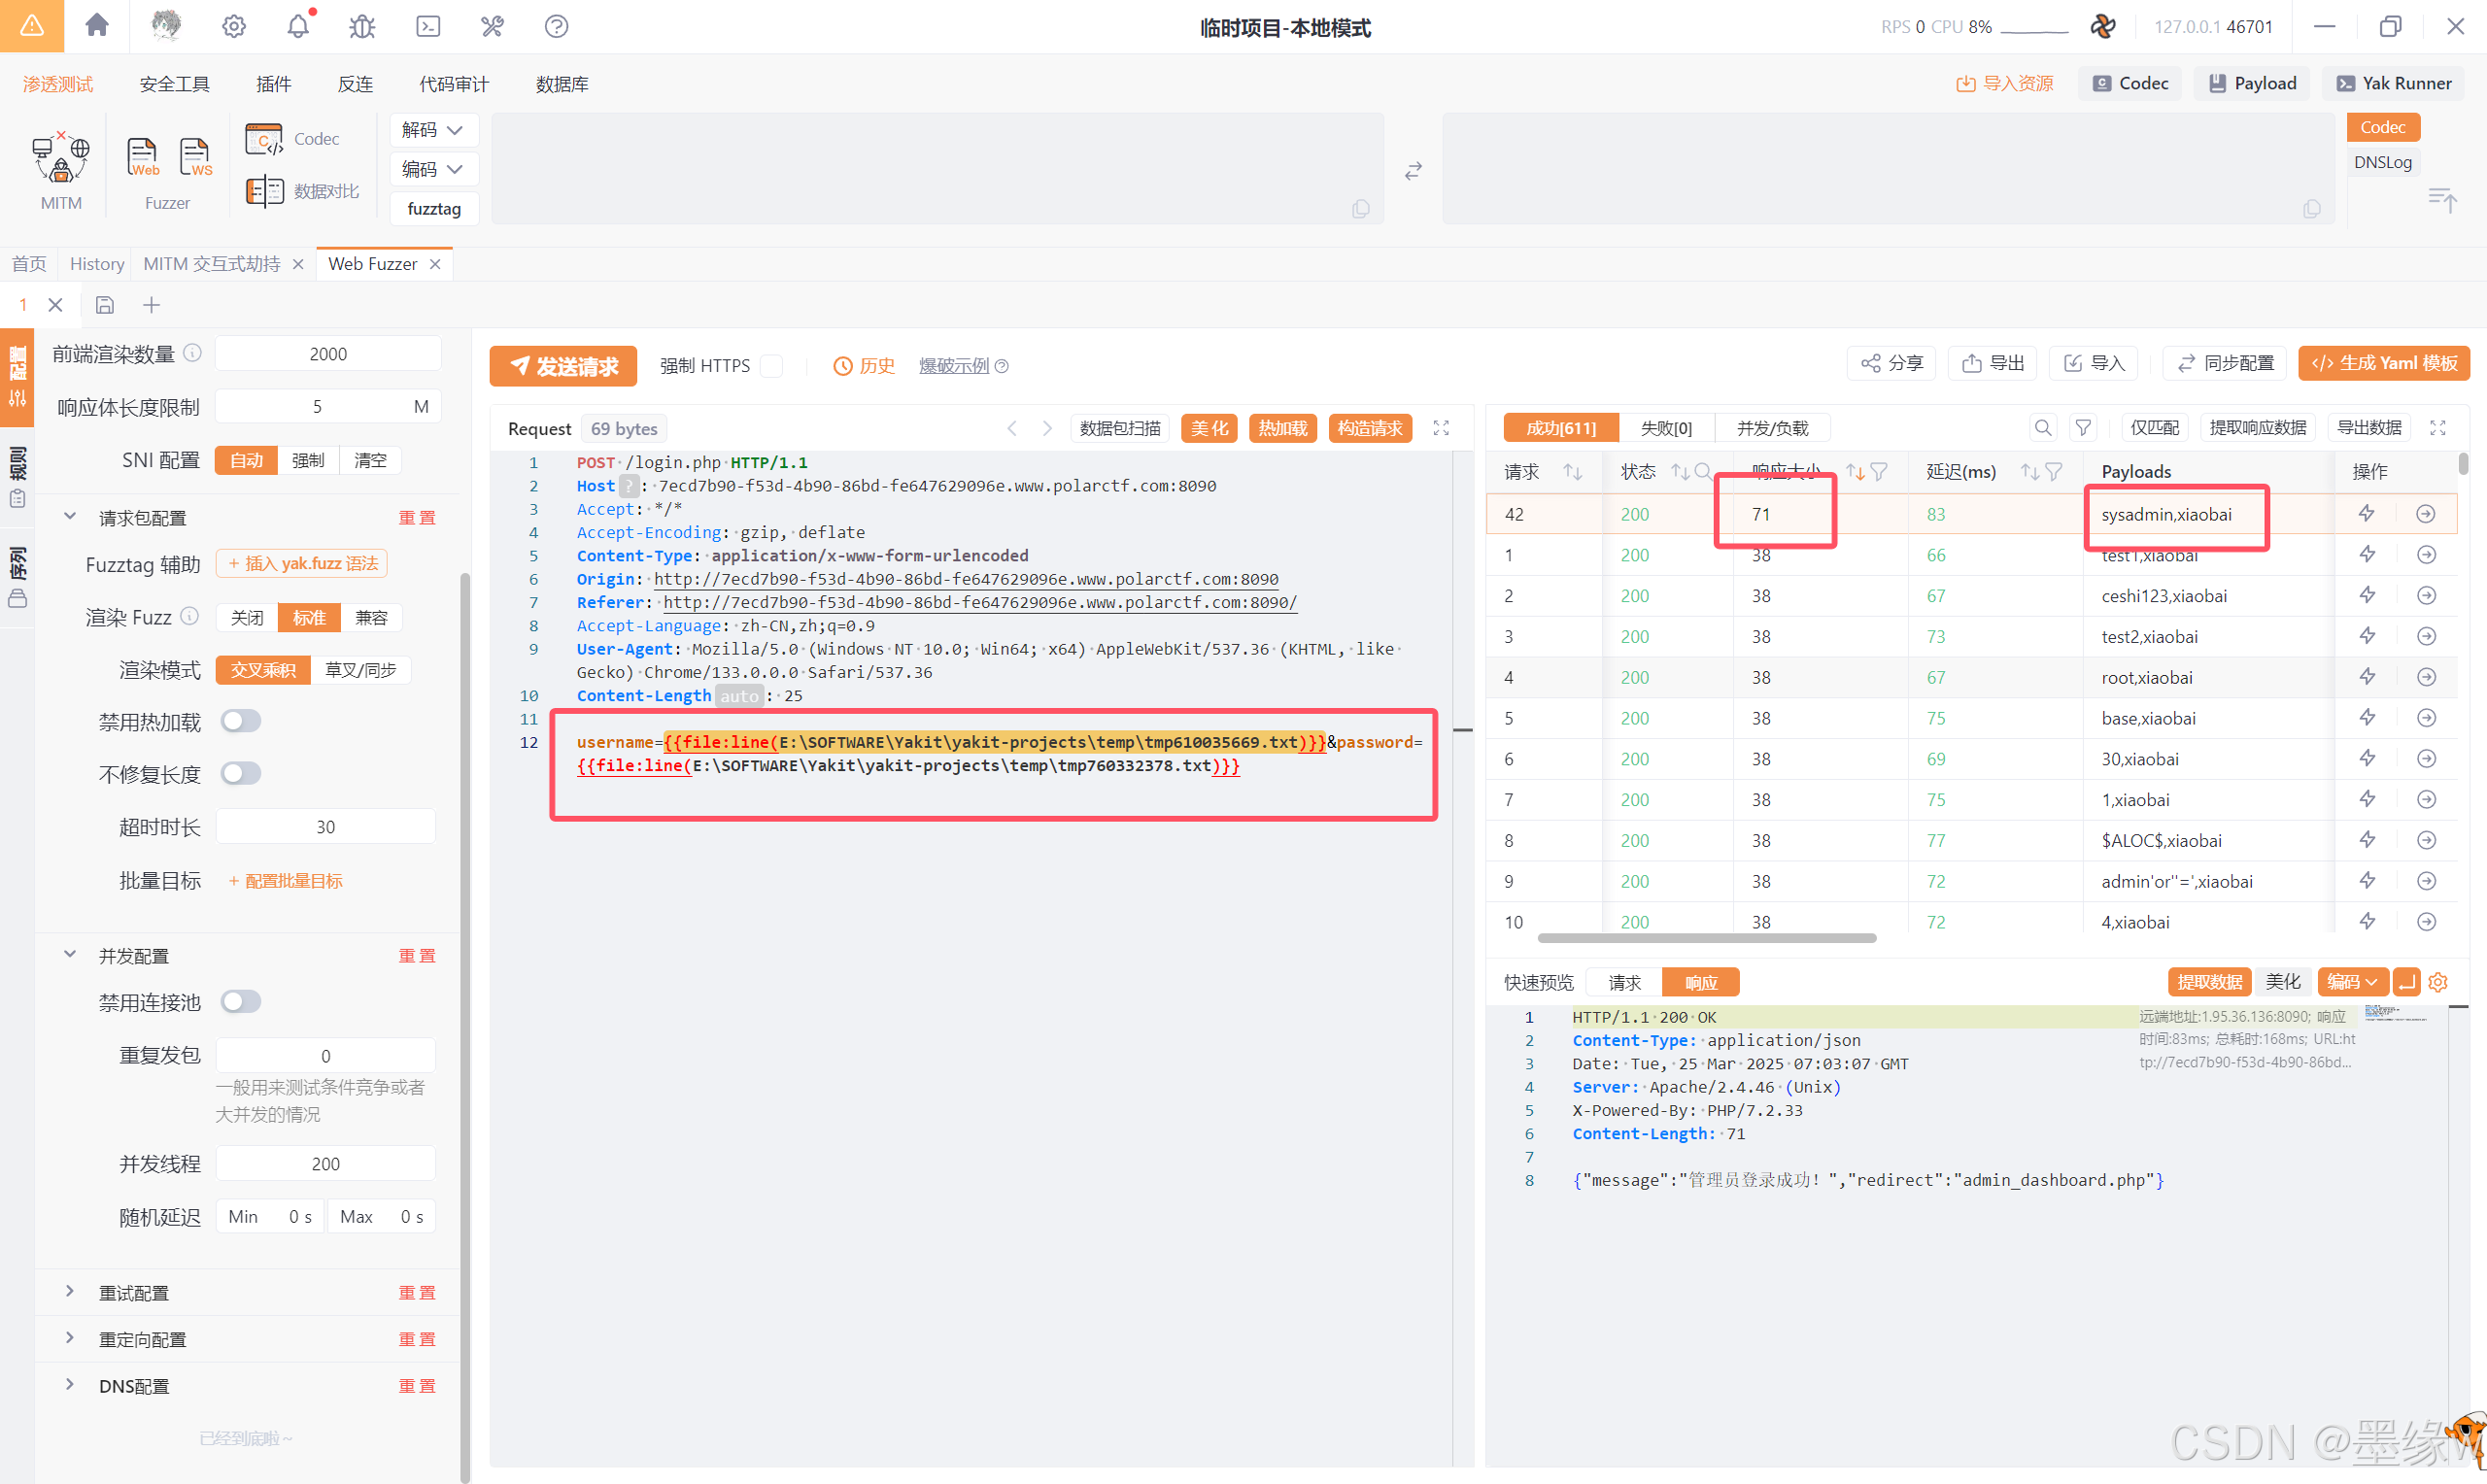Viewport: 2487px width, 1484px height.
Task: Open the 解码 dropdown
Action: coord(433,130)
